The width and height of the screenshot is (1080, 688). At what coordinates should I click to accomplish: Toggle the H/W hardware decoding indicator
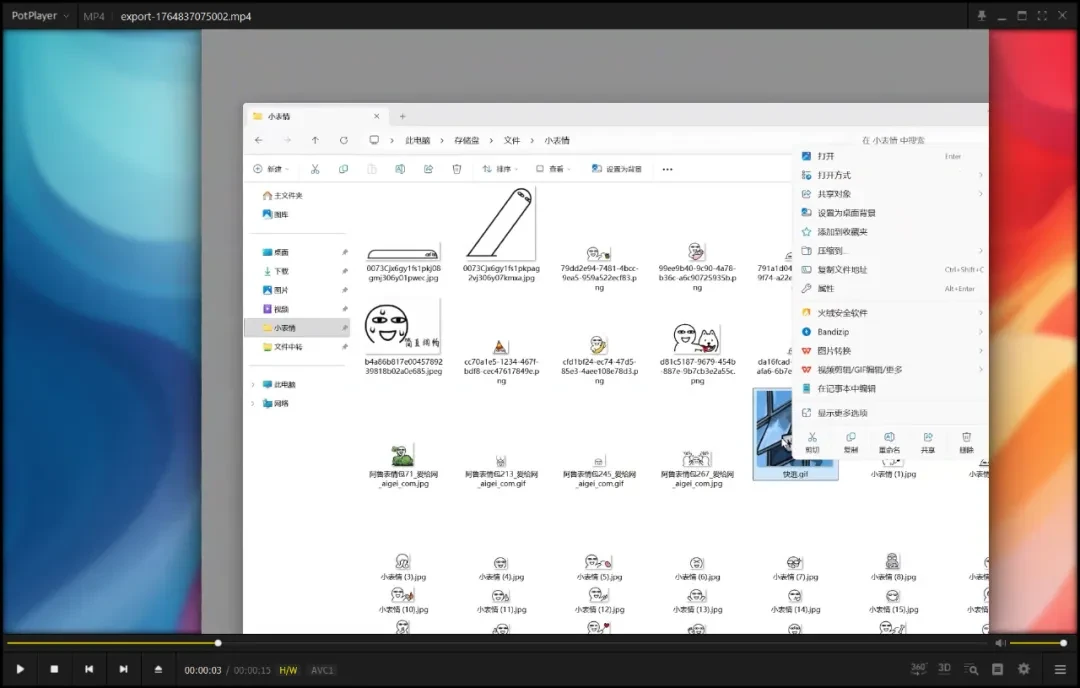tap(288, 670)
